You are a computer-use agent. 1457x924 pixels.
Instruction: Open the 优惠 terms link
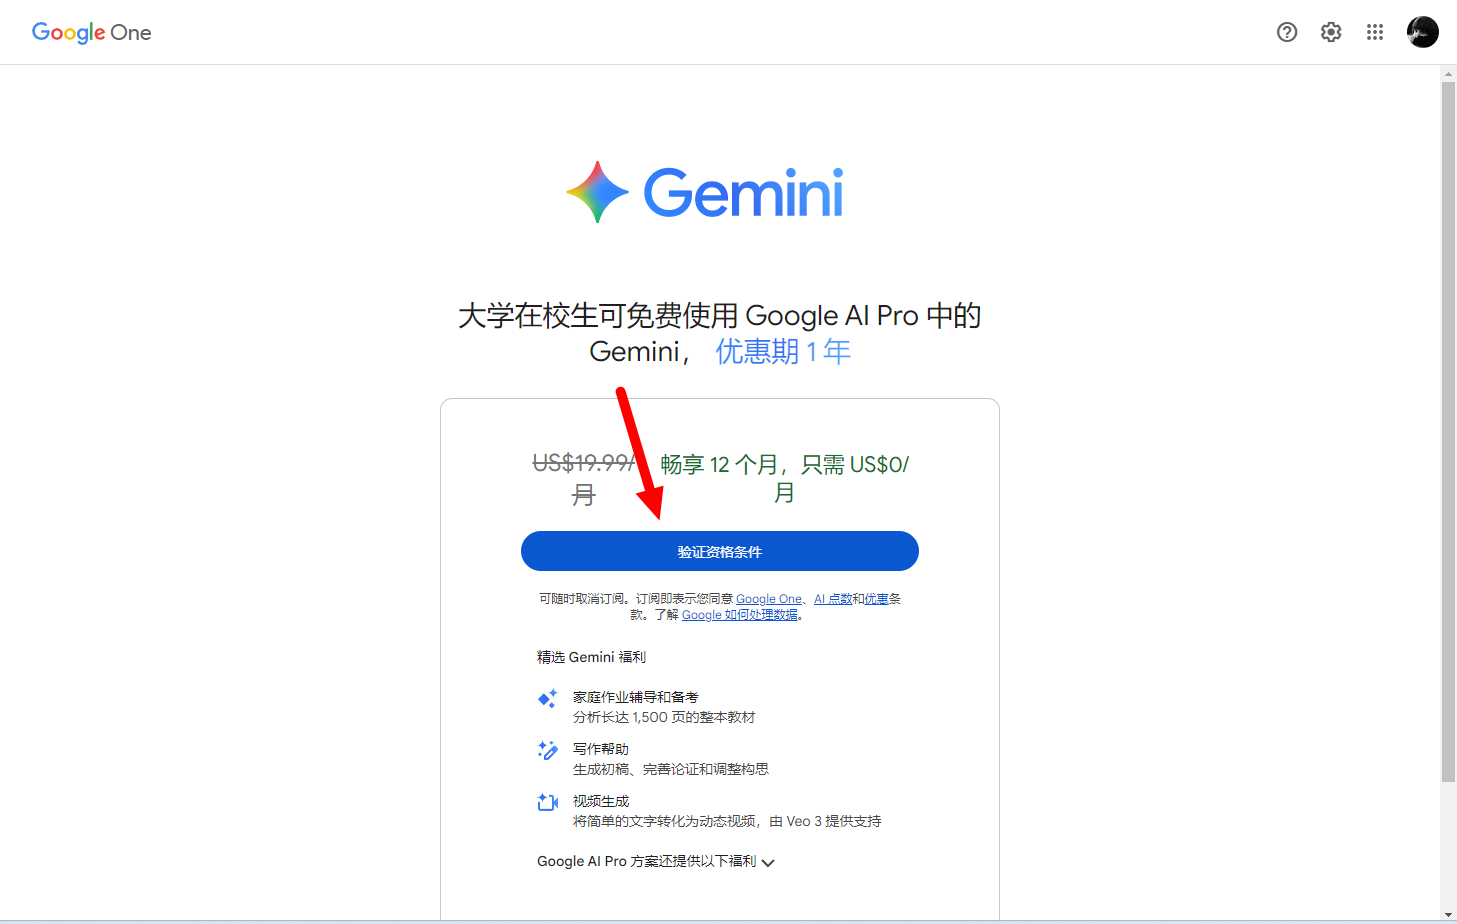(877, 599)
